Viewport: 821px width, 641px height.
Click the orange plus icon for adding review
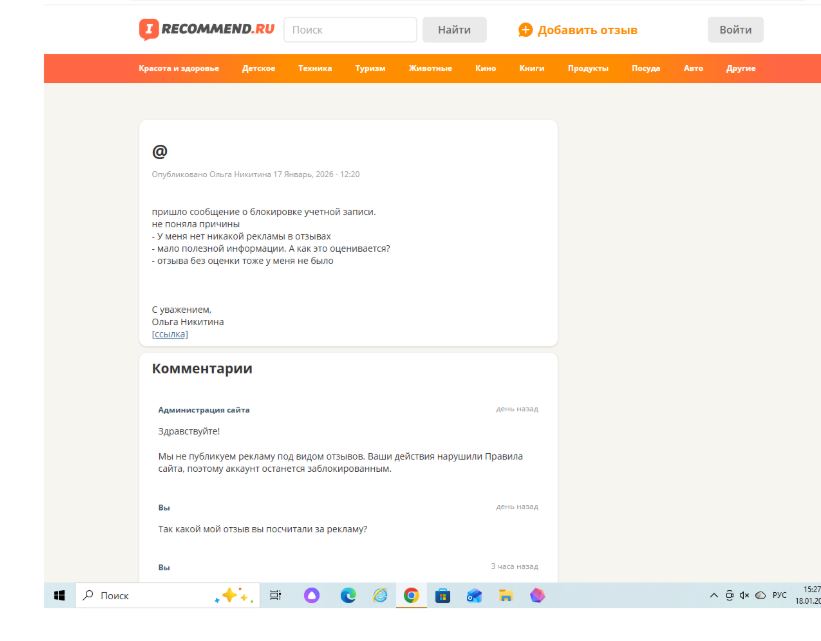pyautogui.click(x=525, y=30)
